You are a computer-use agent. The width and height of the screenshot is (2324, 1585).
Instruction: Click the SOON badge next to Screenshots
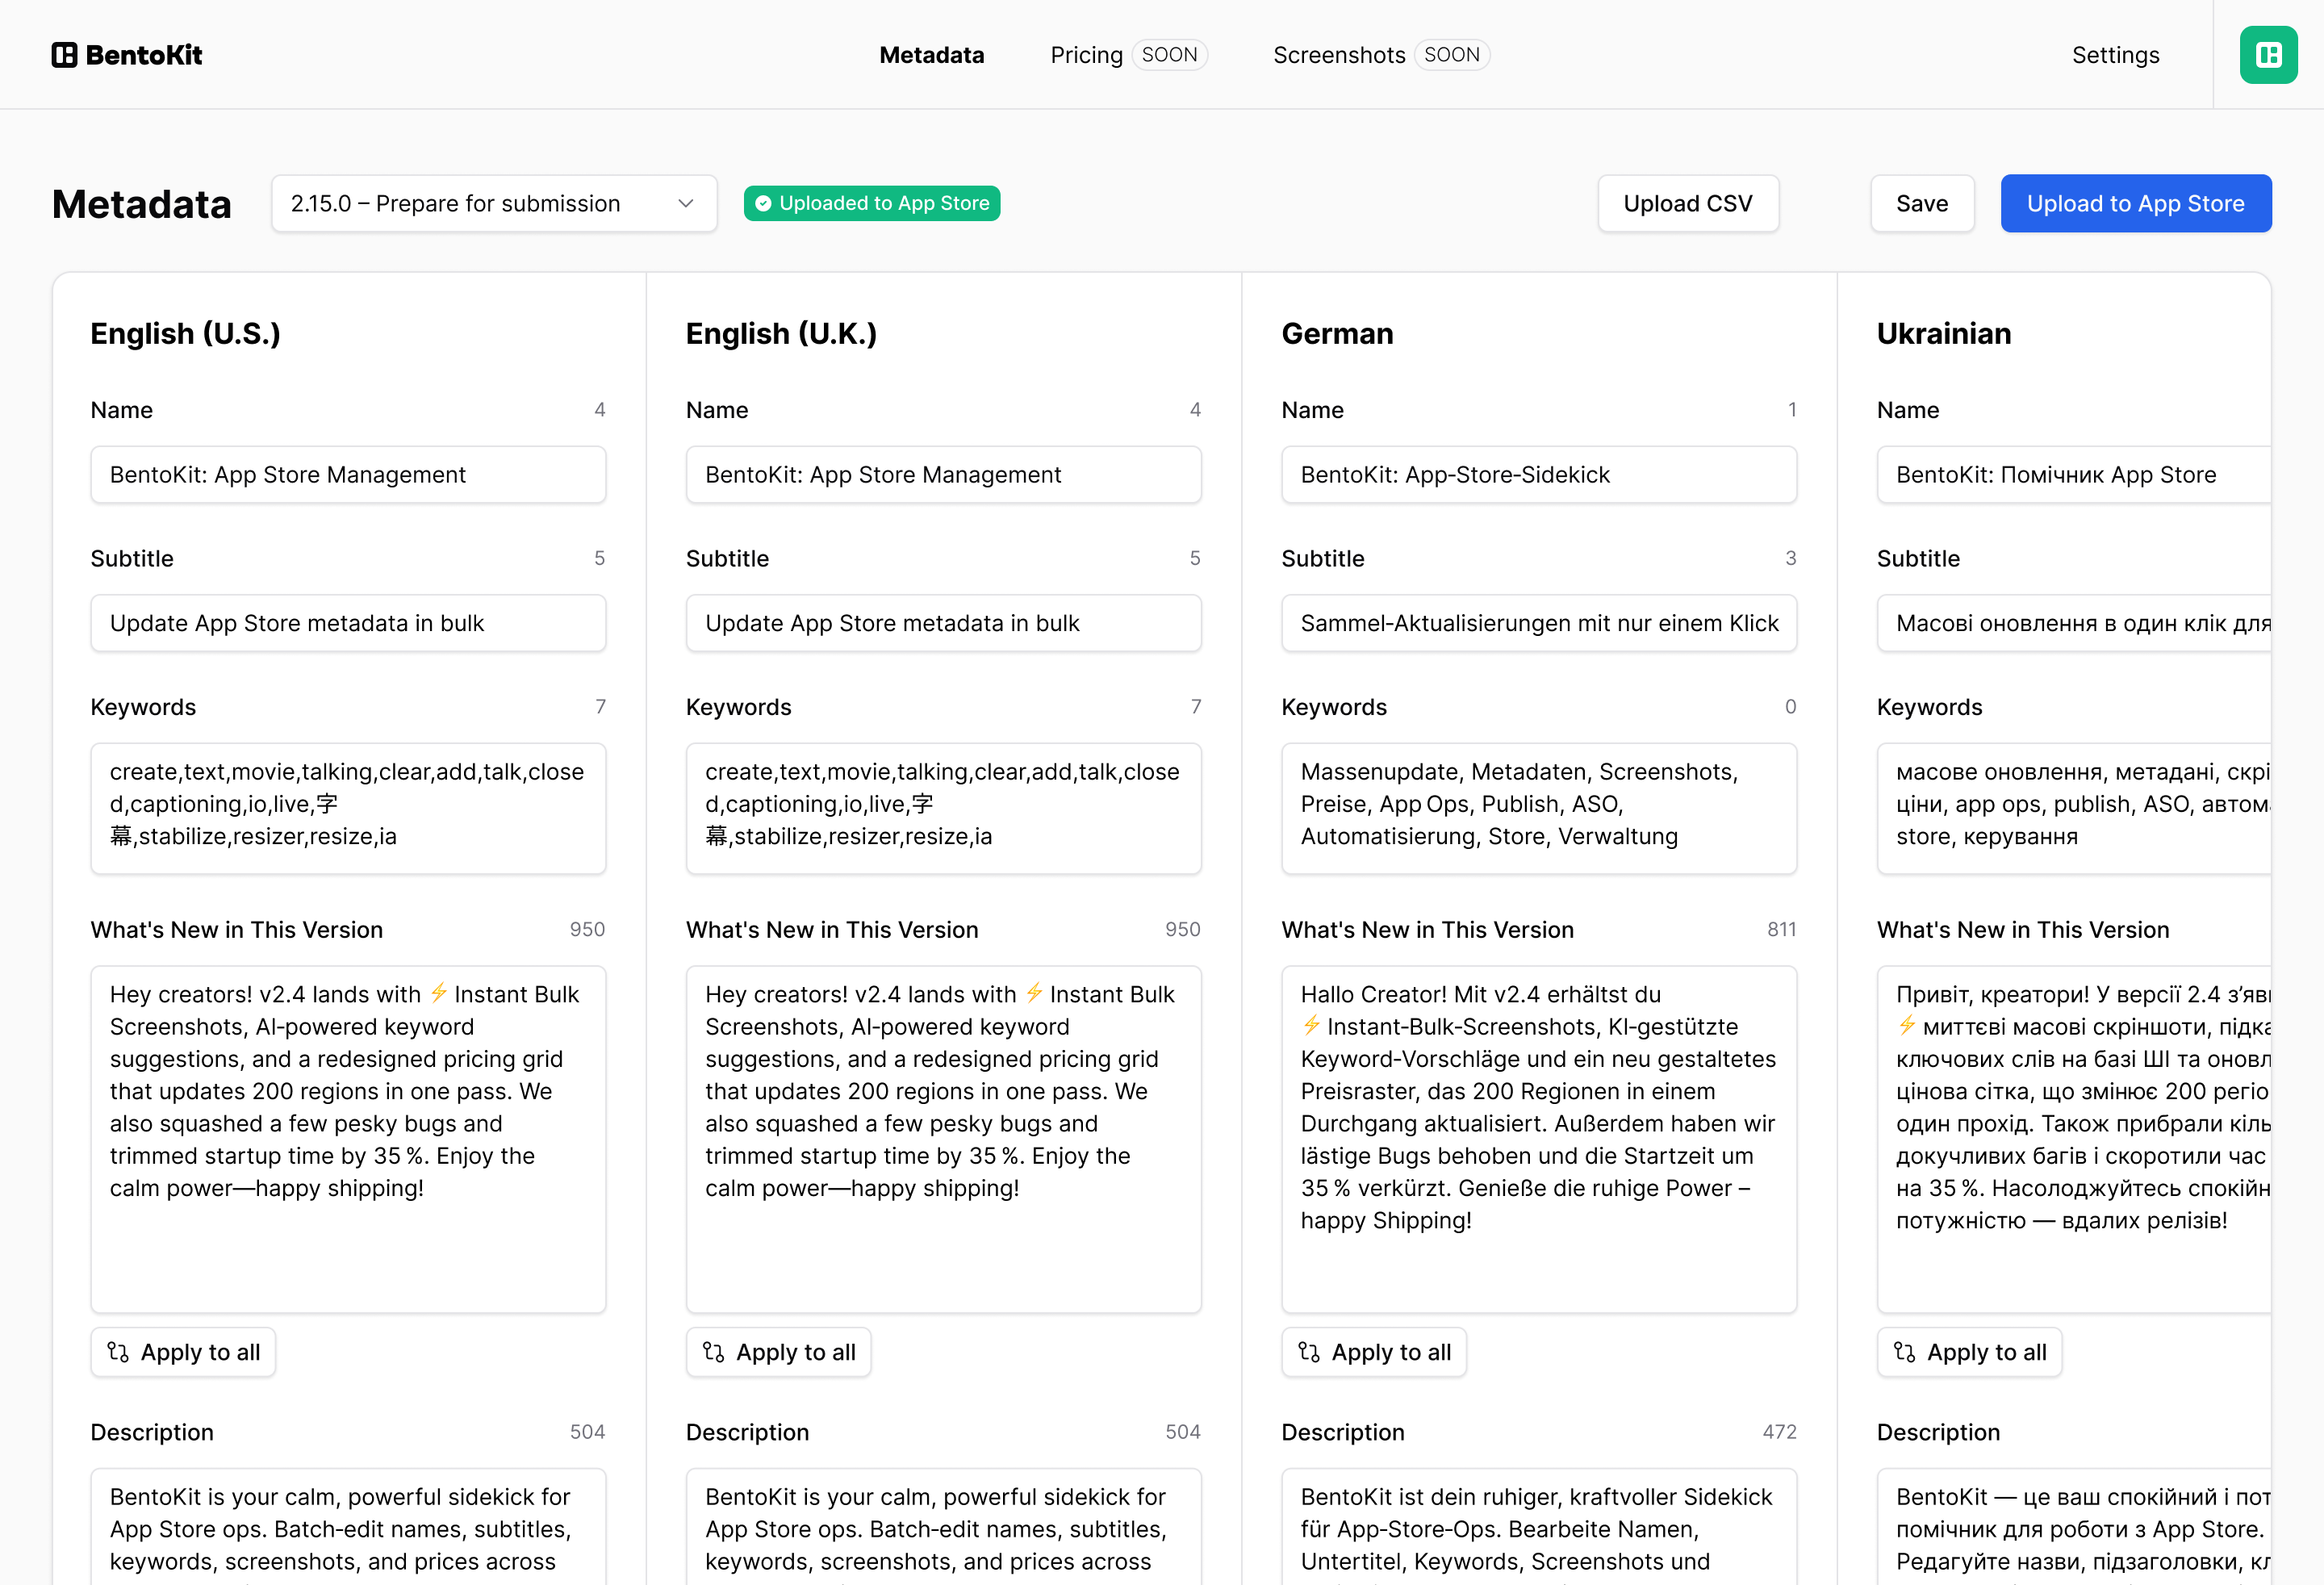point(1451,55)
